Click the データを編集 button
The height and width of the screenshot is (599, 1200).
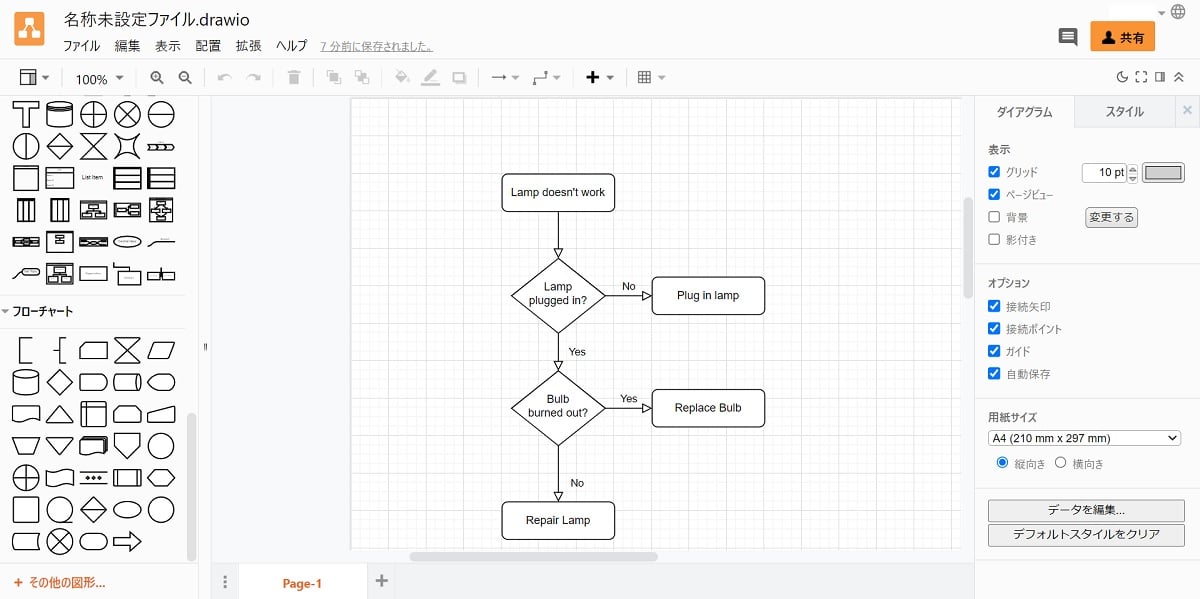(x=1085, y=510)
